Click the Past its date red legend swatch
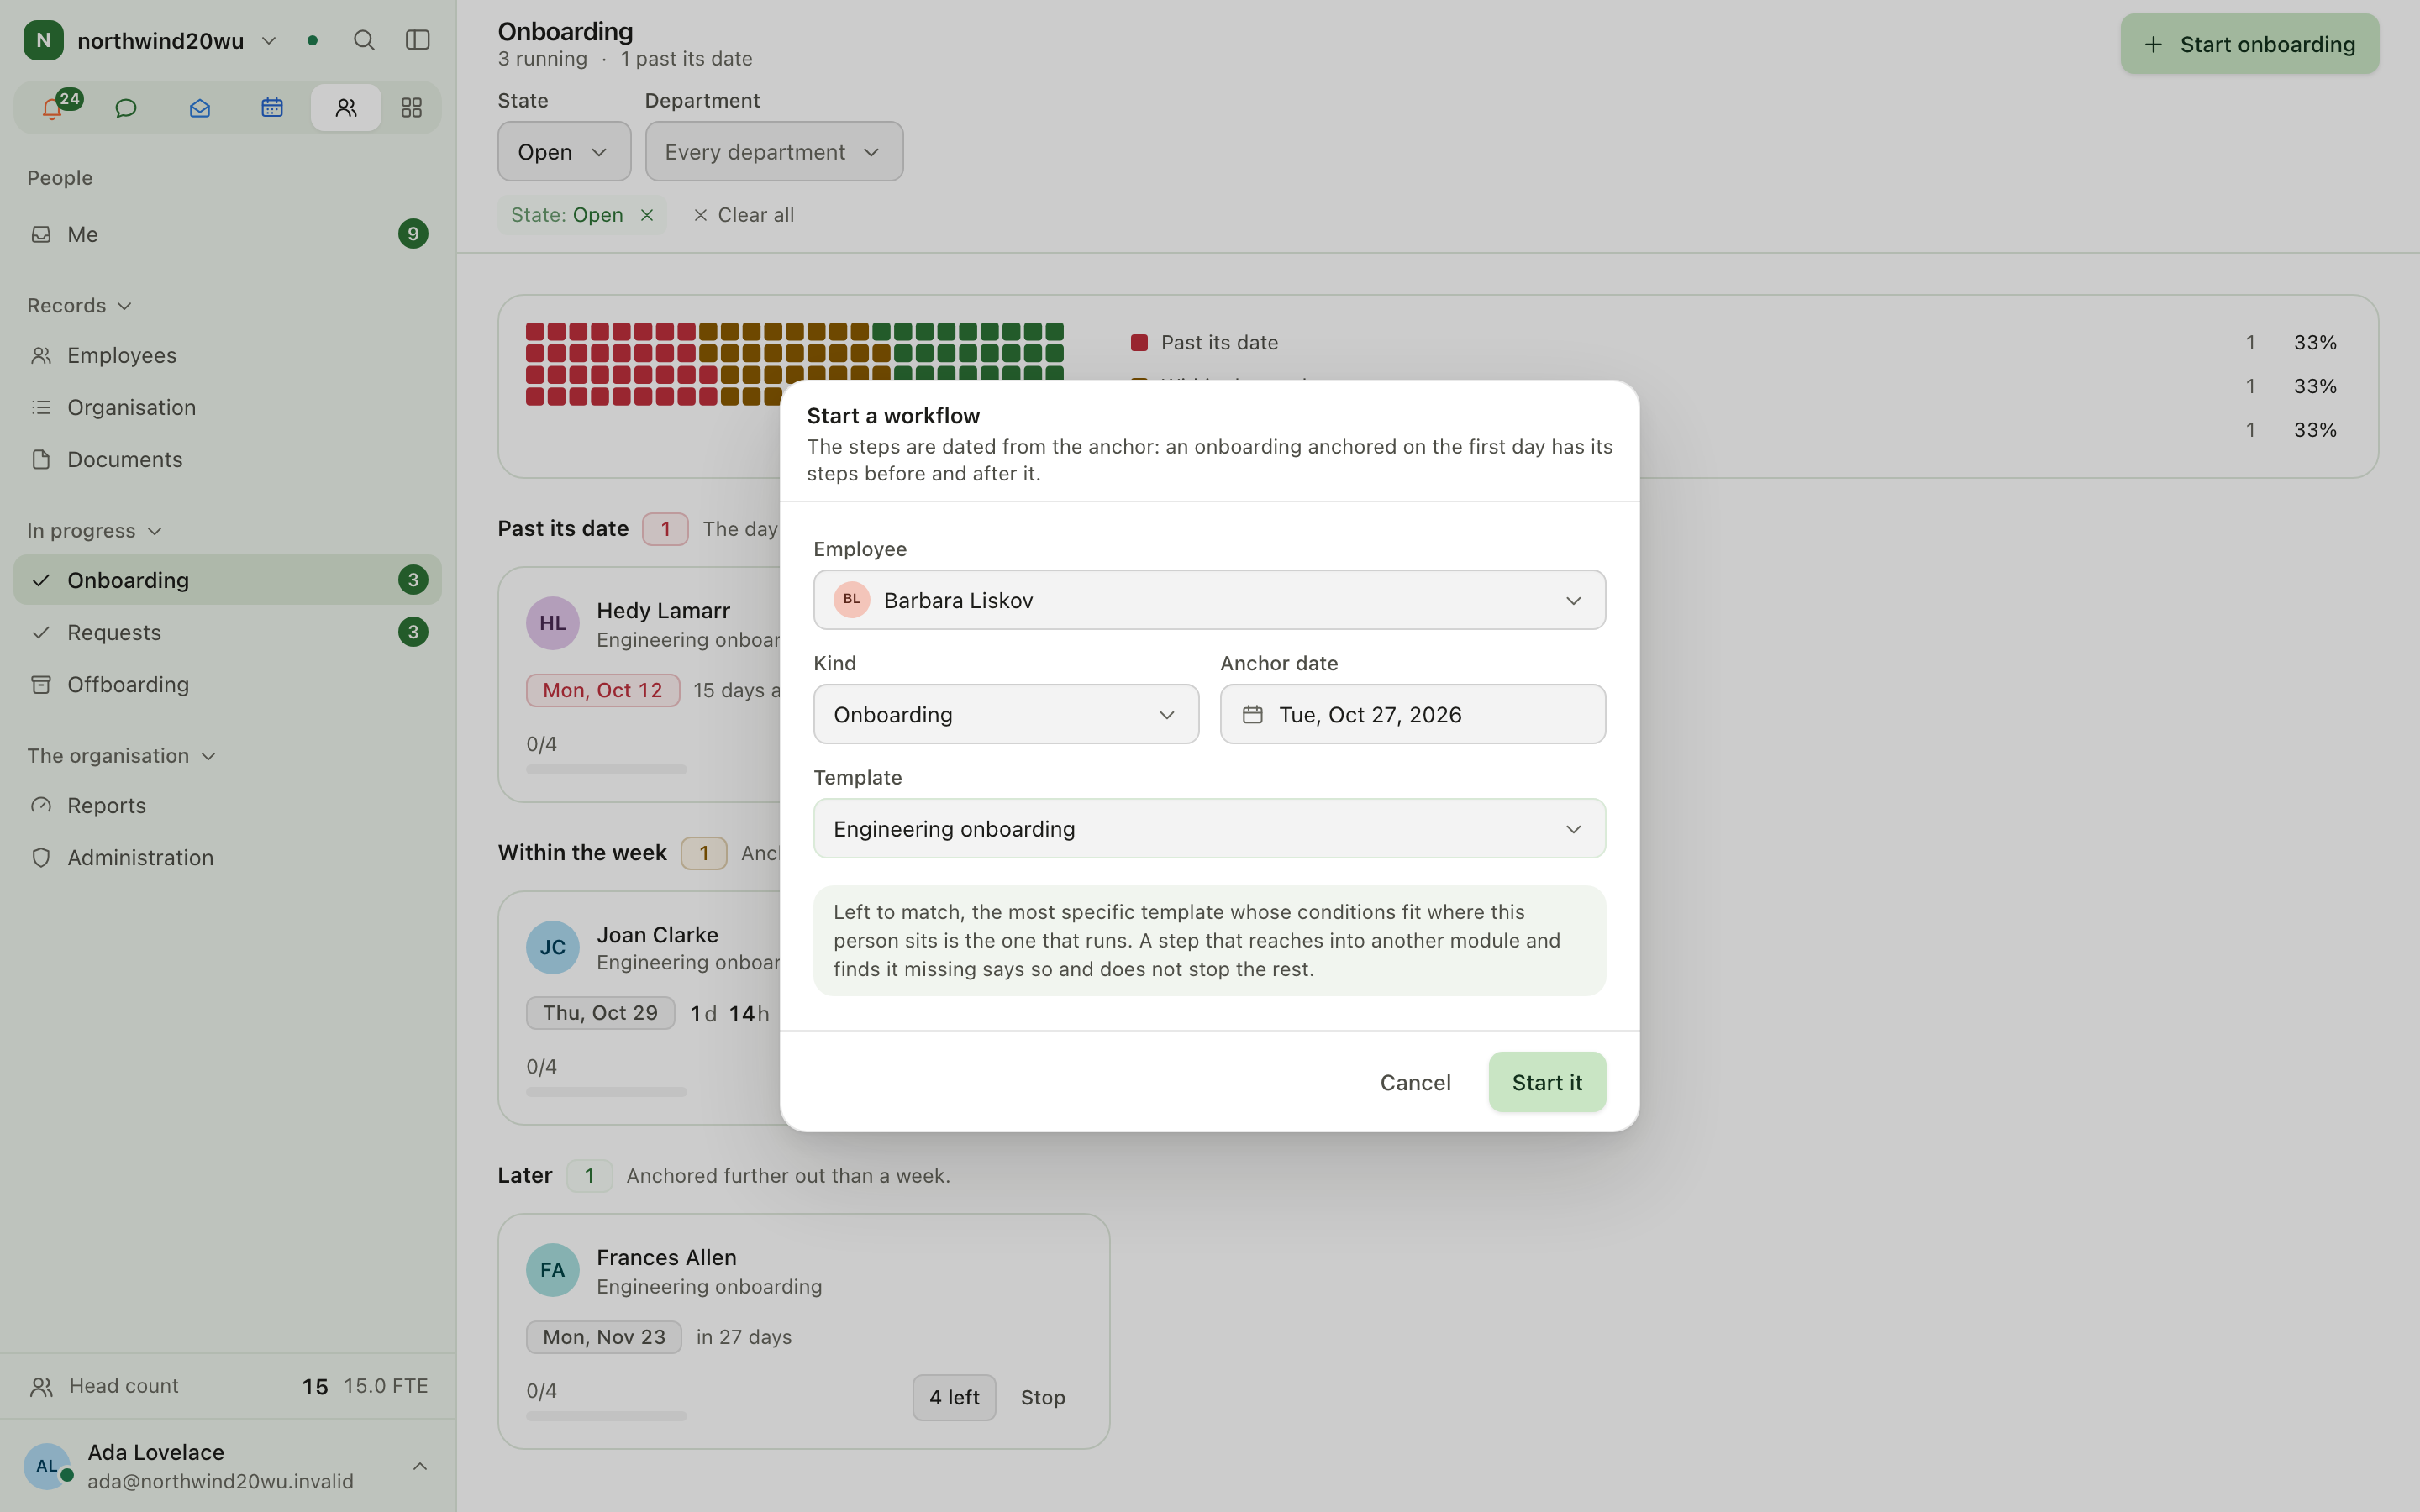This screenshot has height=1512, width=2420. [1138, 343]
